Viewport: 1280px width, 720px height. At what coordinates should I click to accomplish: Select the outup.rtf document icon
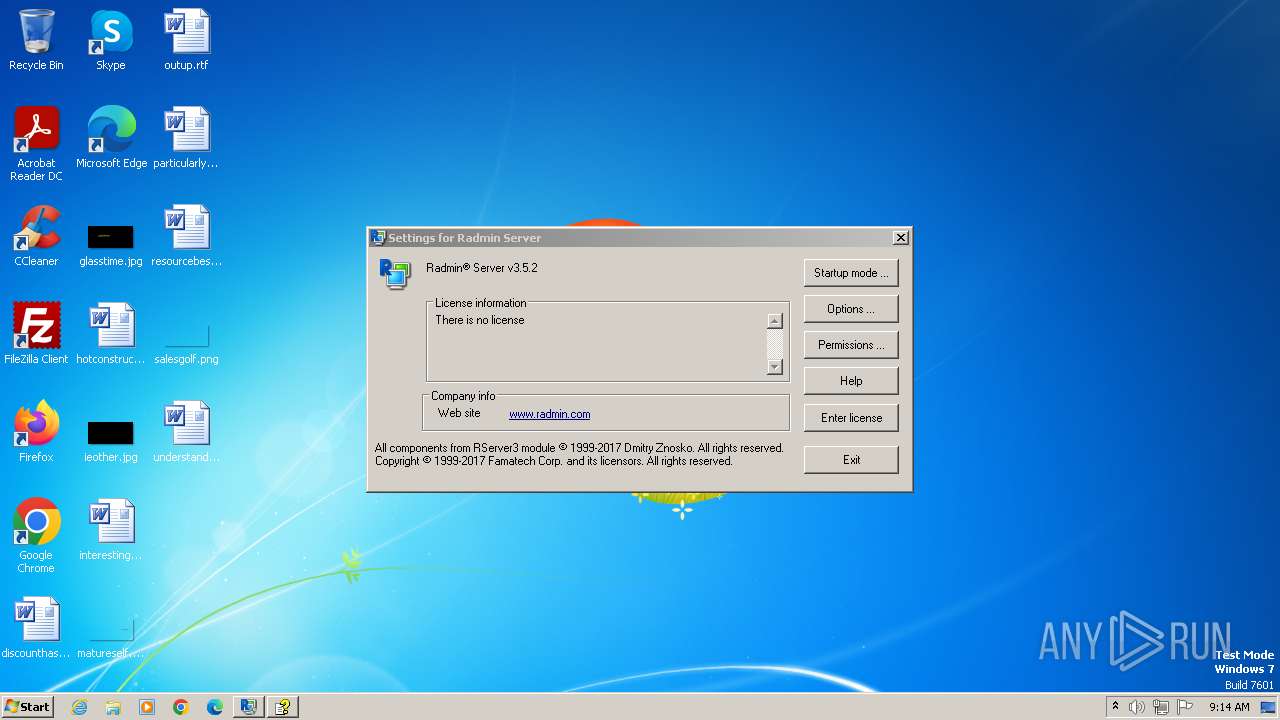click(x=186, y=40)
